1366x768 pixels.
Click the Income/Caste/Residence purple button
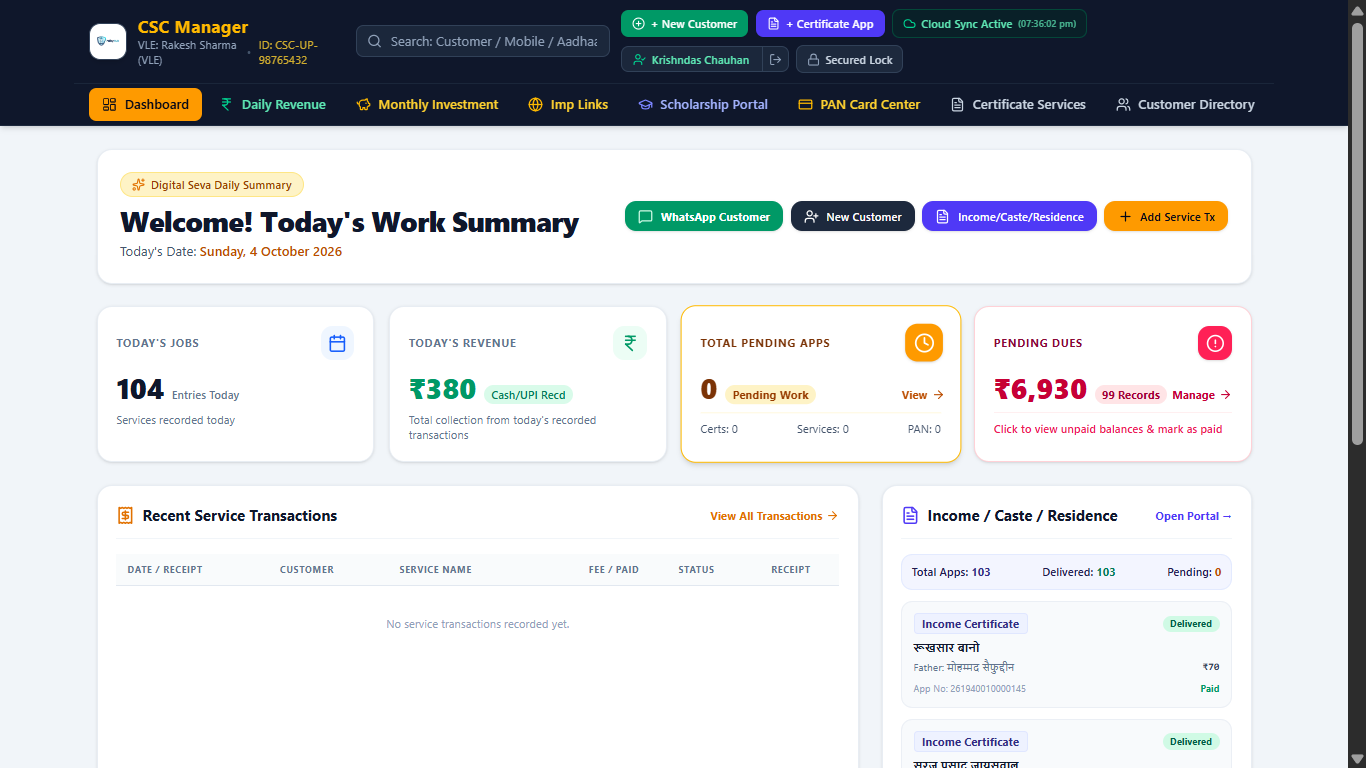[x=1009, y=217]
